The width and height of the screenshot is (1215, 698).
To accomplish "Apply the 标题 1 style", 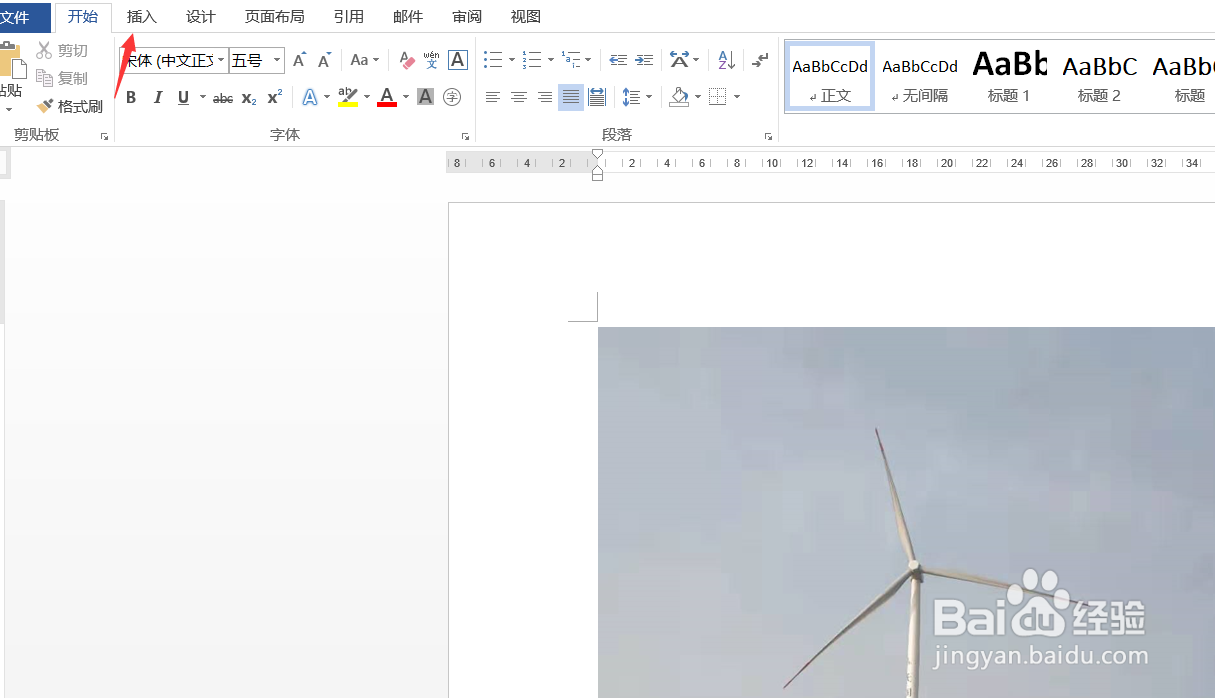I will (x=1009, y=77).
